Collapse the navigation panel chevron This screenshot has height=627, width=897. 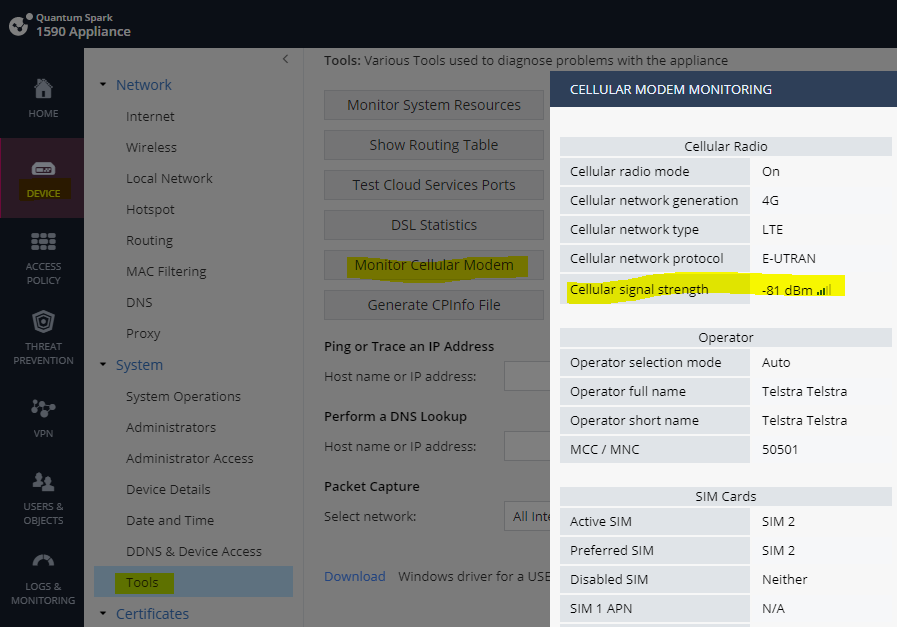(x=285, y=60)
